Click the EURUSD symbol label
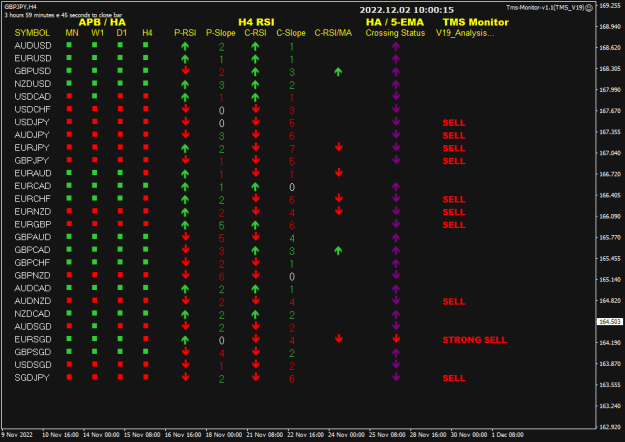The height and width of the screenshot is (442, 625). click(x=33, y=59)
